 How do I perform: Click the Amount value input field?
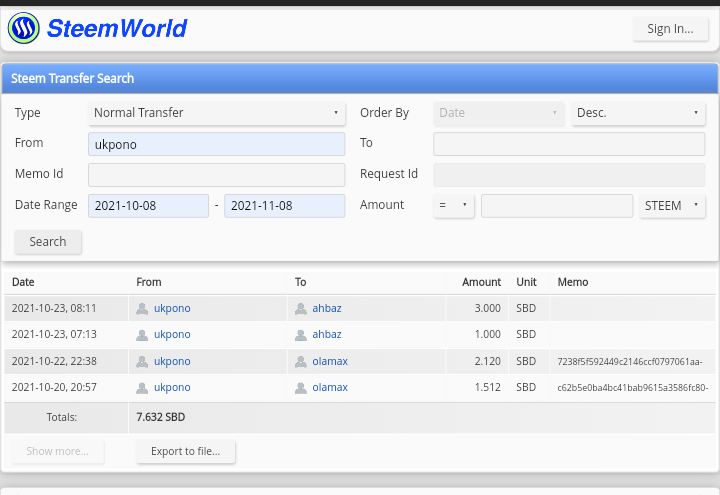point(557,206)
